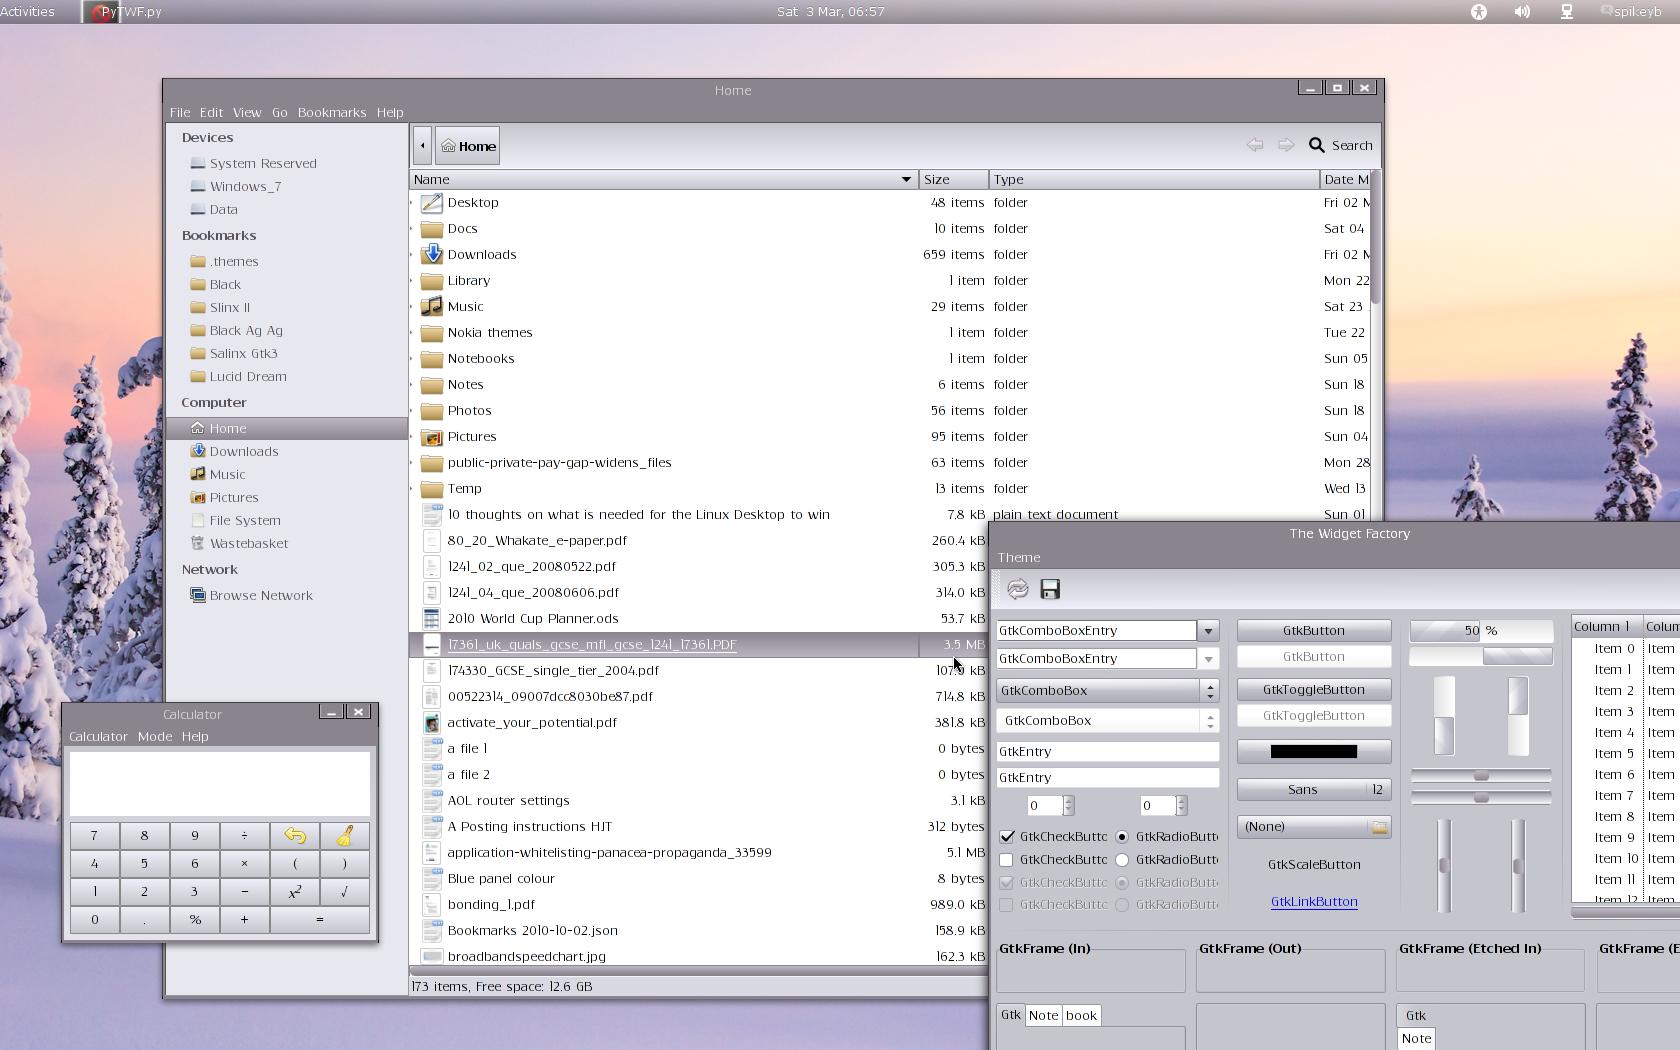Open the accessibility icon in top panel
Viewport: 1680px width, 1050px height.
click(1478, 12)
